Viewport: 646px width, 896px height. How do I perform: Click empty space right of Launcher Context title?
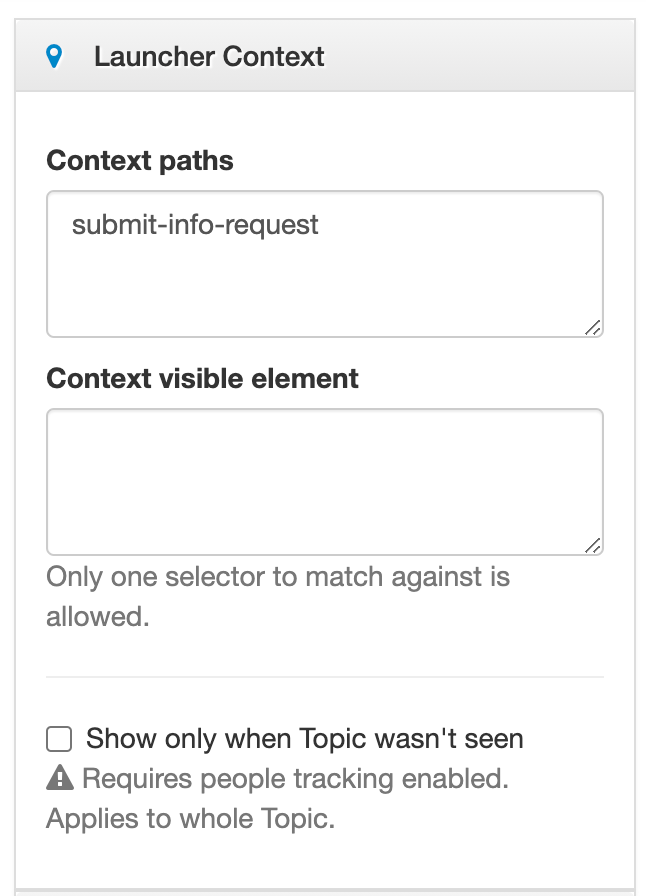pos(480,56)
